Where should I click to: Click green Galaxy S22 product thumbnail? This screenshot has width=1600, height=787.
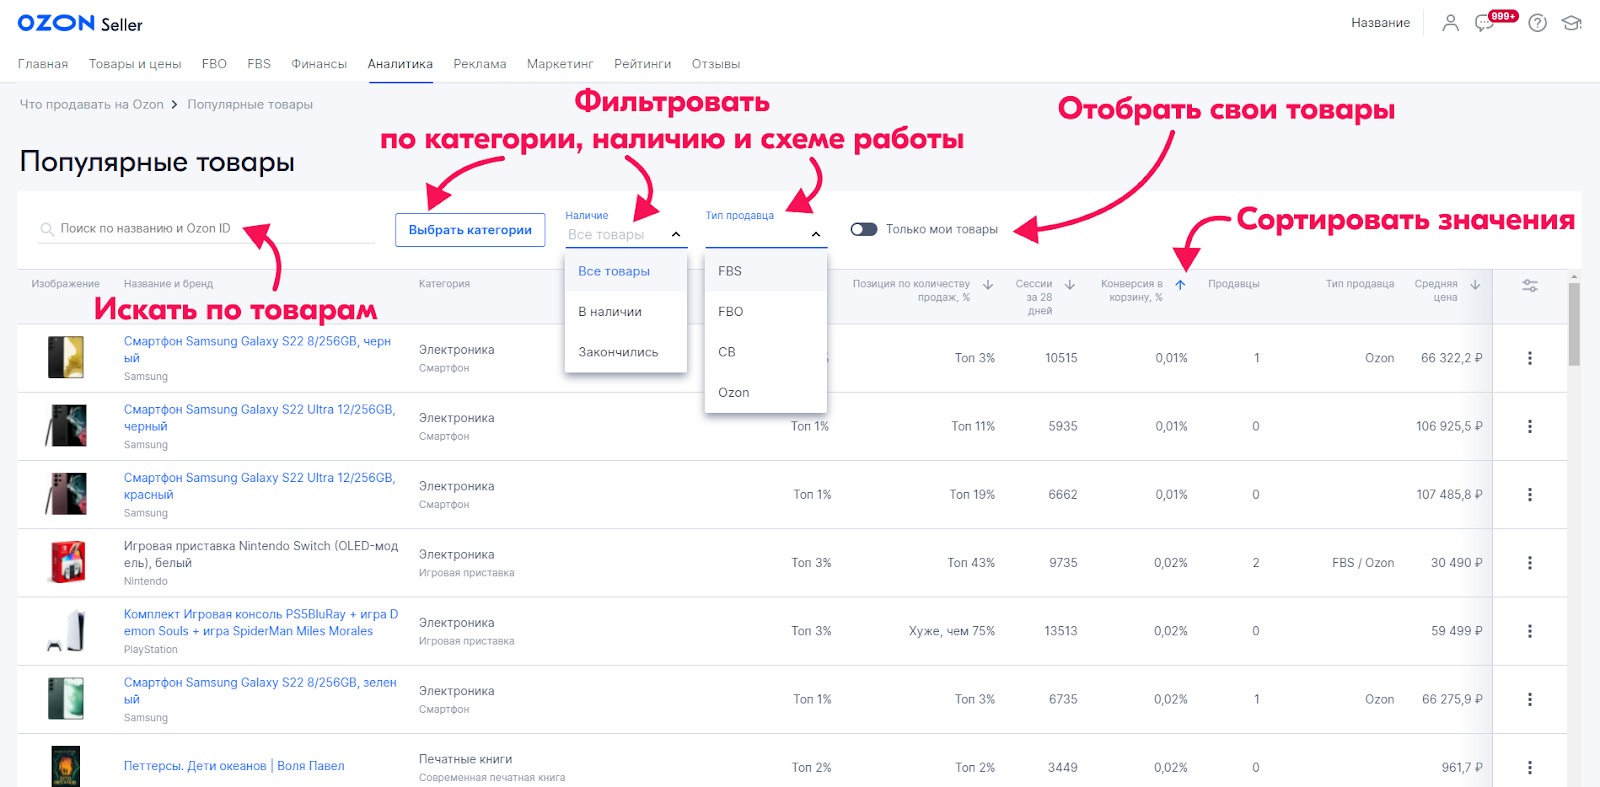(x=66, y=698)
